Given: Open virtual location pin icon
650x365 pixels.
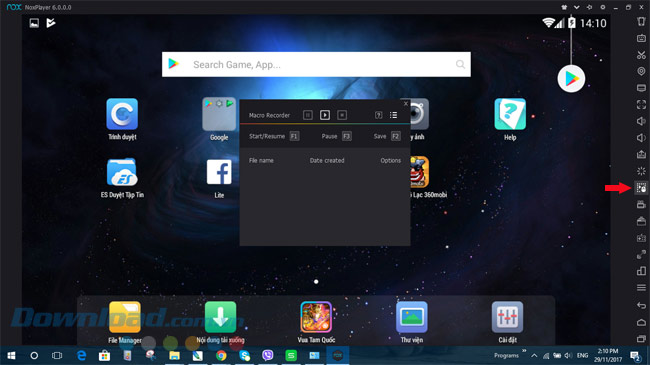Looking at the screenshot, I should click(x=641, y=71).
